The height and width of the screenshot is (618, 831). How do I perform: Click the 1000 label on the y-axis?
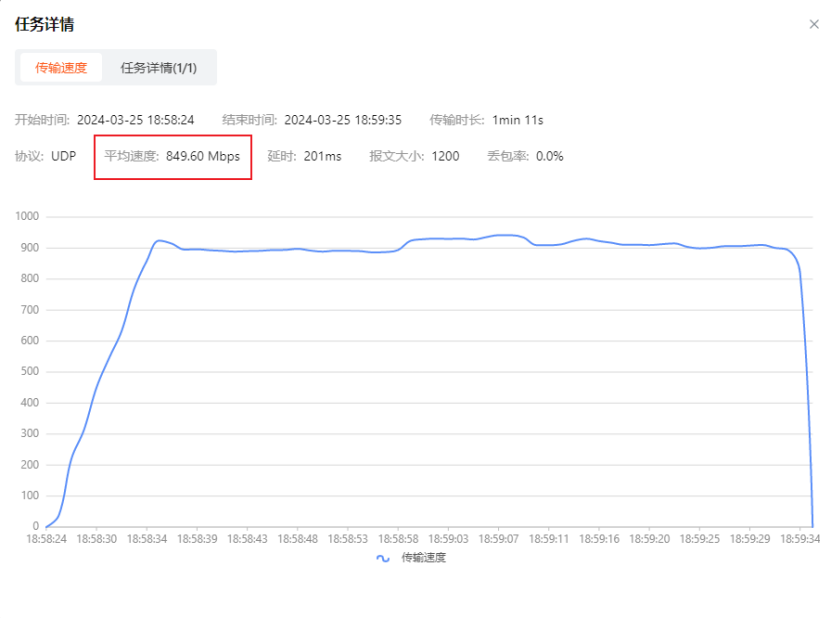(x=27, y=217)
